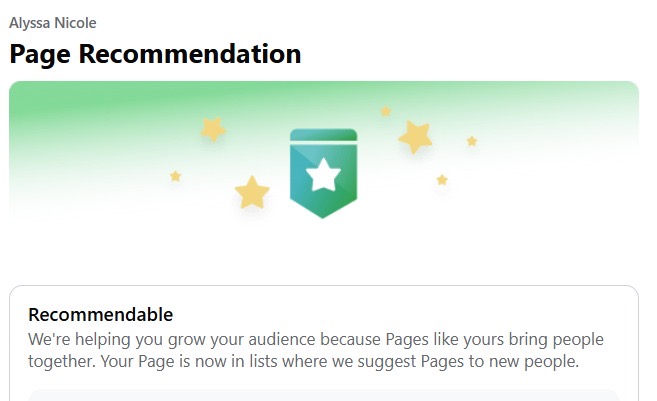
Task: Click the large gold star right of the badge
Action: click(x=415, y=137)
